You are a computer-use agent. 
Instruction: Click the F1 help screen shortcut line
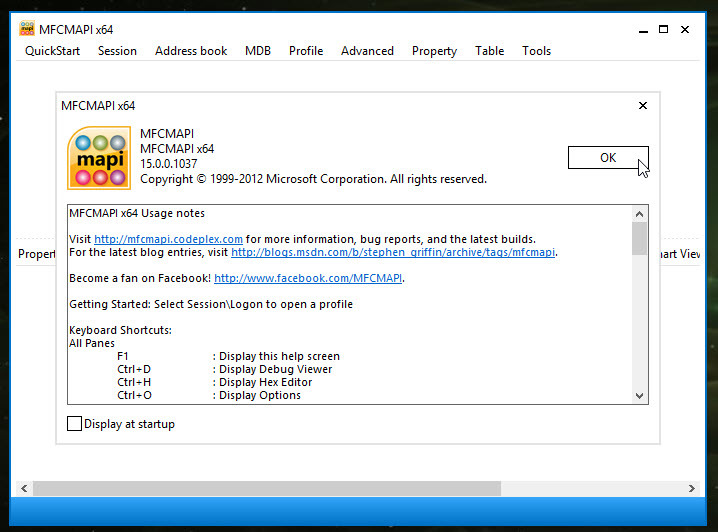coord(228,356)
